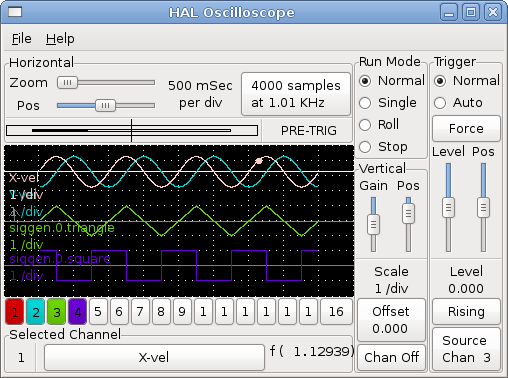Change trigger Source Chan 3

[x=466, y=349]
